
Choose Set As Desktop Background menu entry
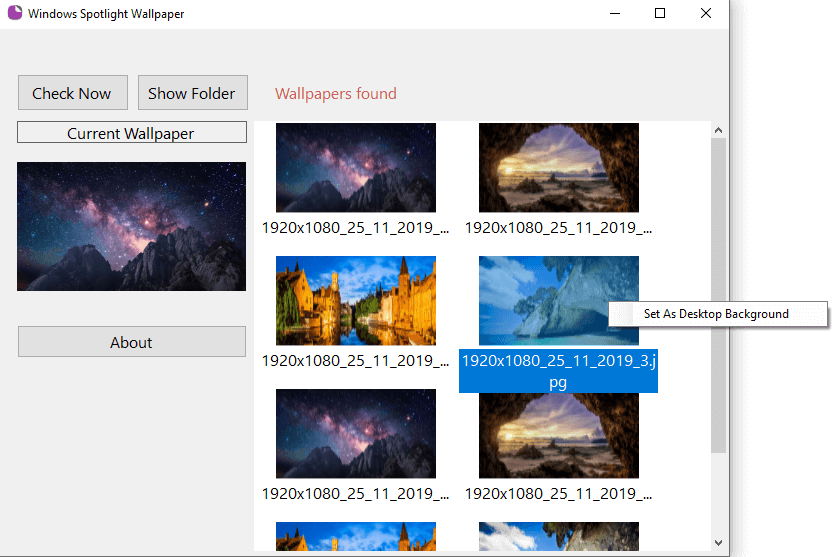click(718, 314)
